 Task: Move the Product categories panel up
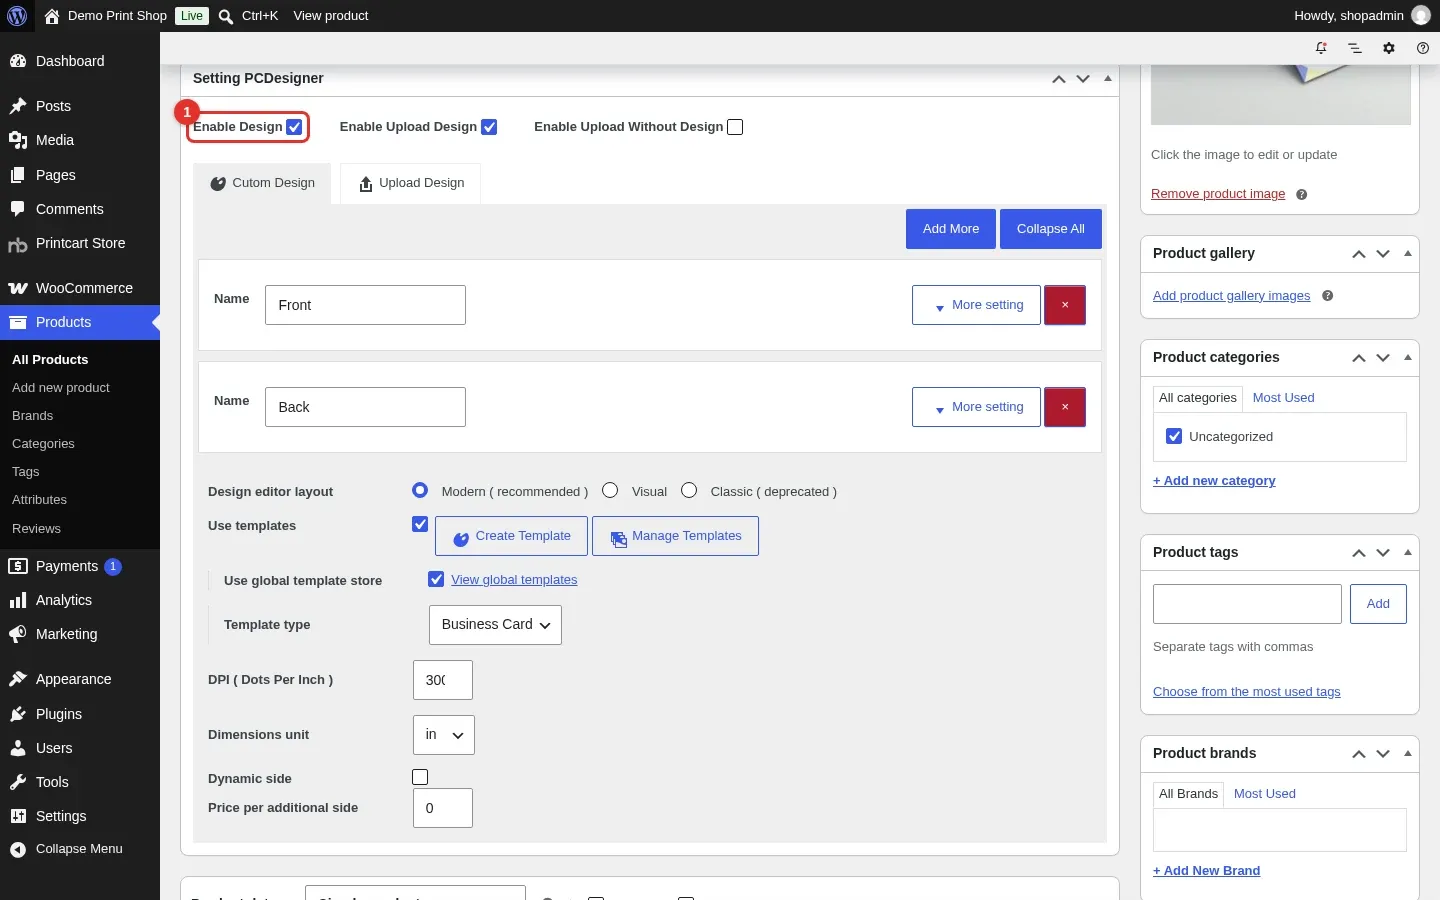click(x=1359, y=358)
